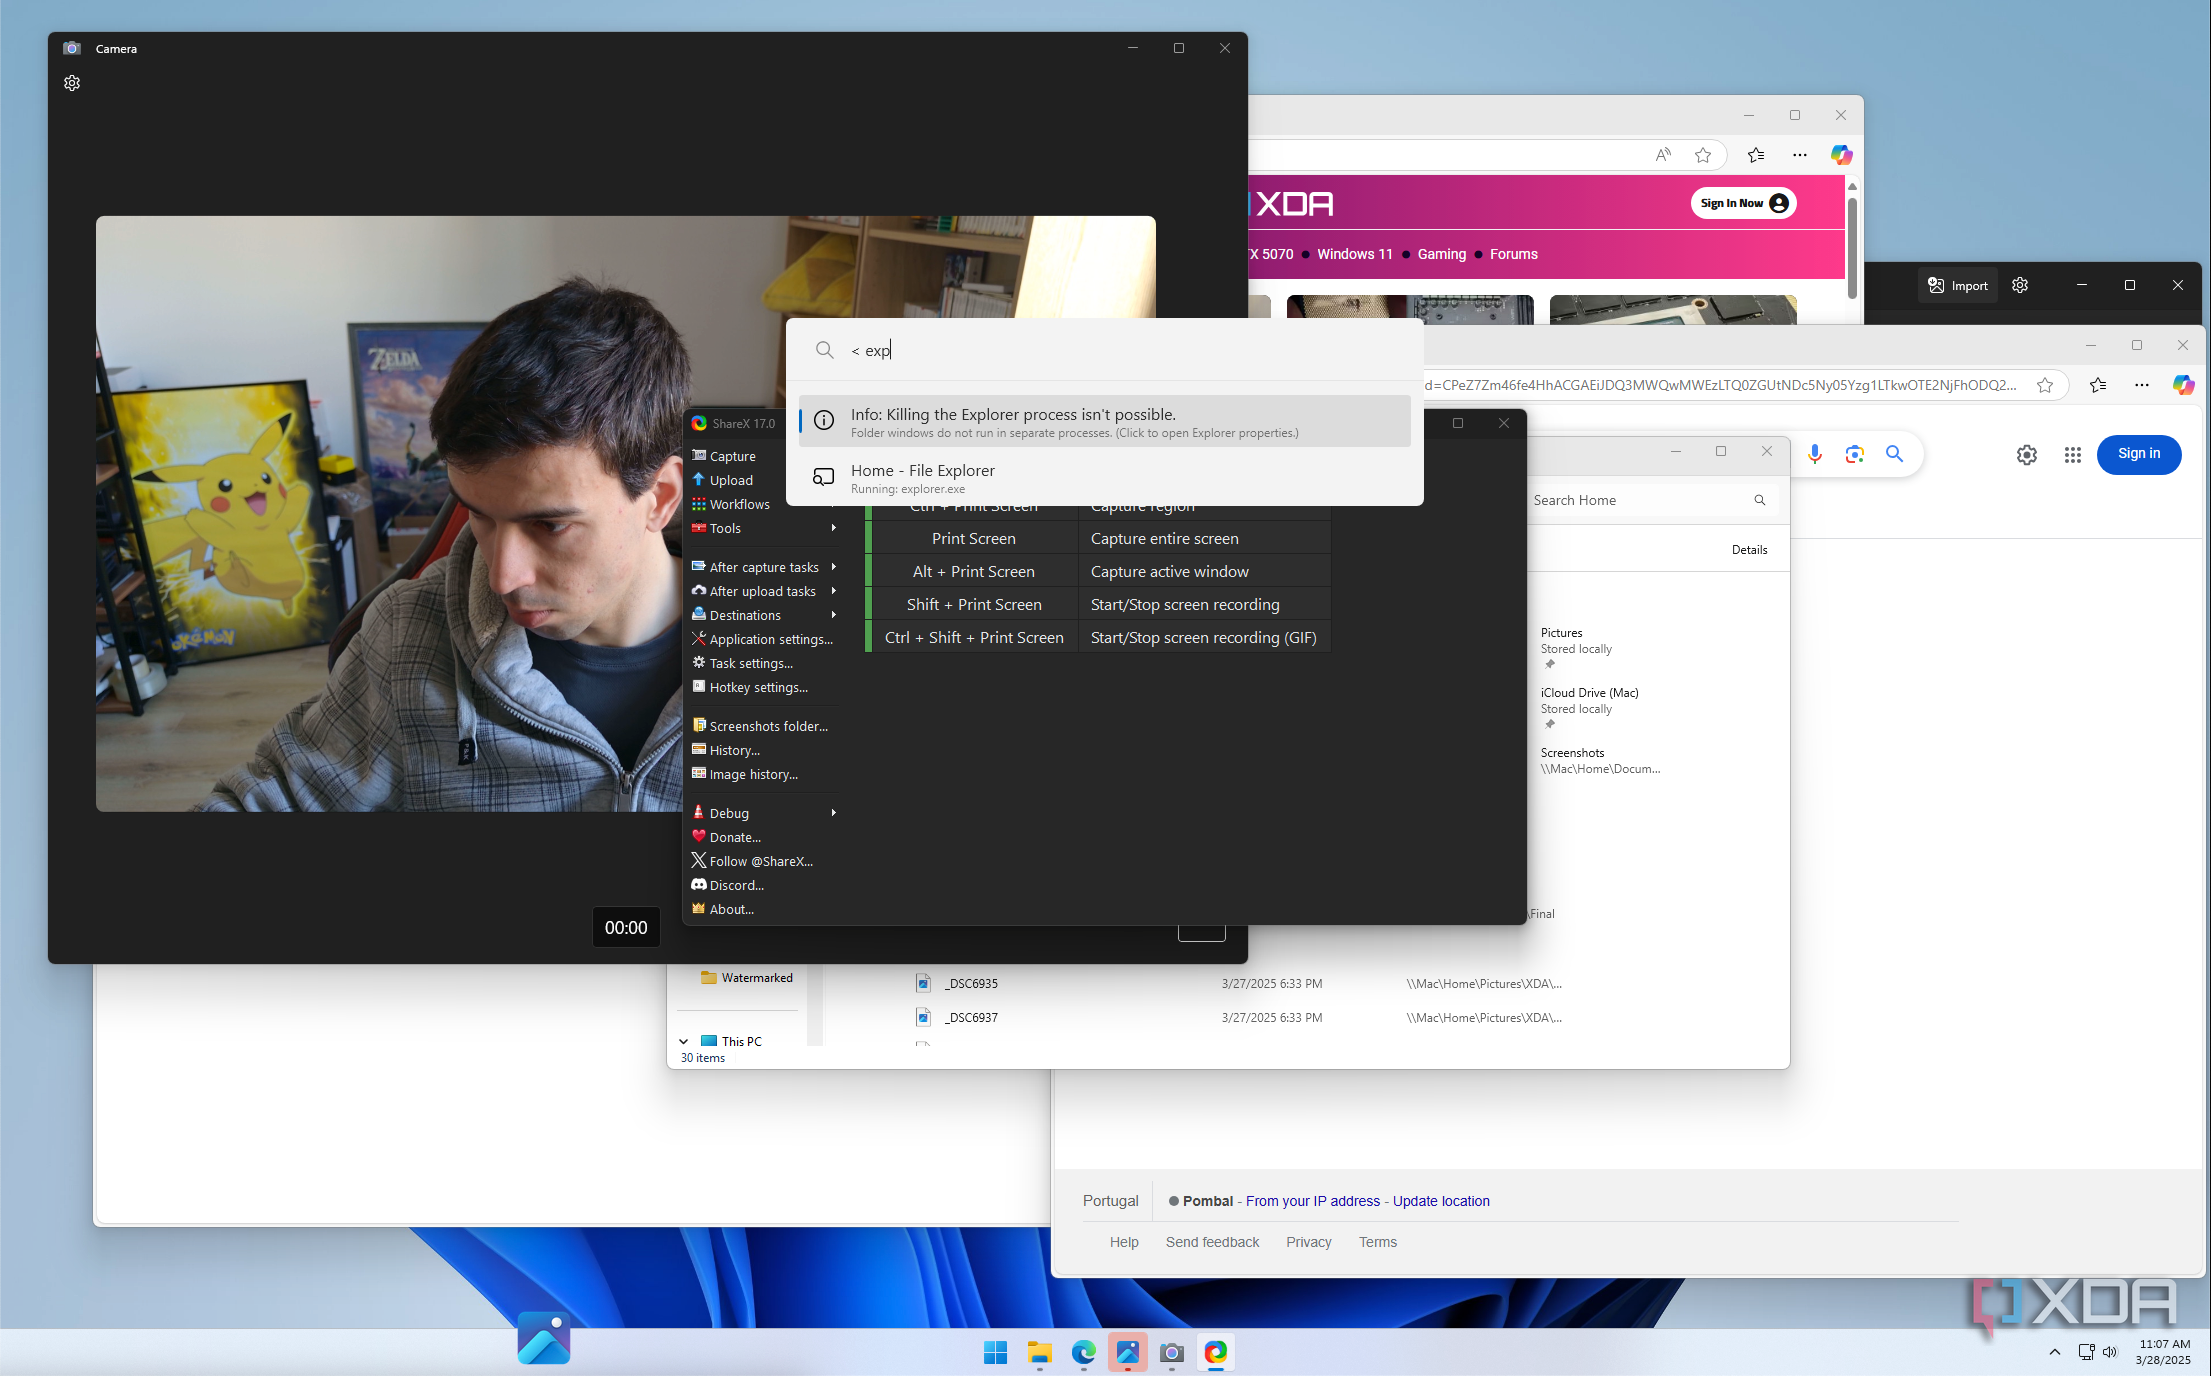Click Google voice search microphone icon
This screenshot has height=1376, width=2211.
coord(1814,454)
